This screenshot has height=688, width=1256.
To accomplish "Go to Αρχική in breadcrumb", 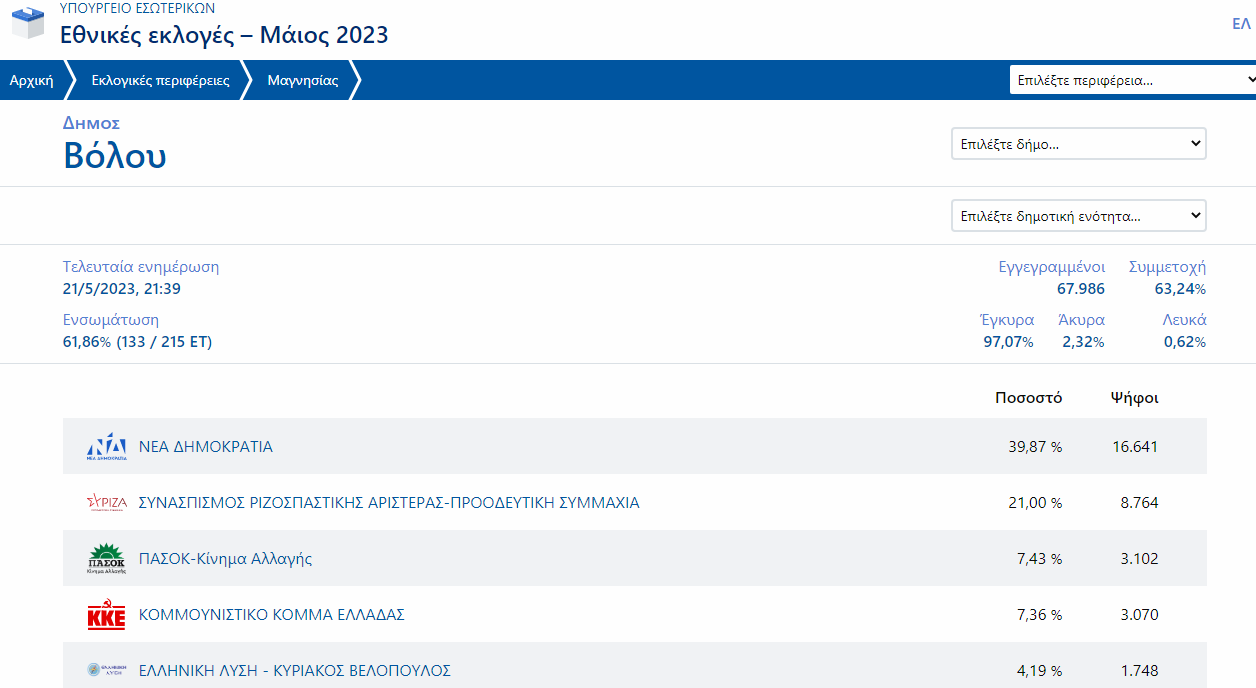I will click(x=31, y=81).
